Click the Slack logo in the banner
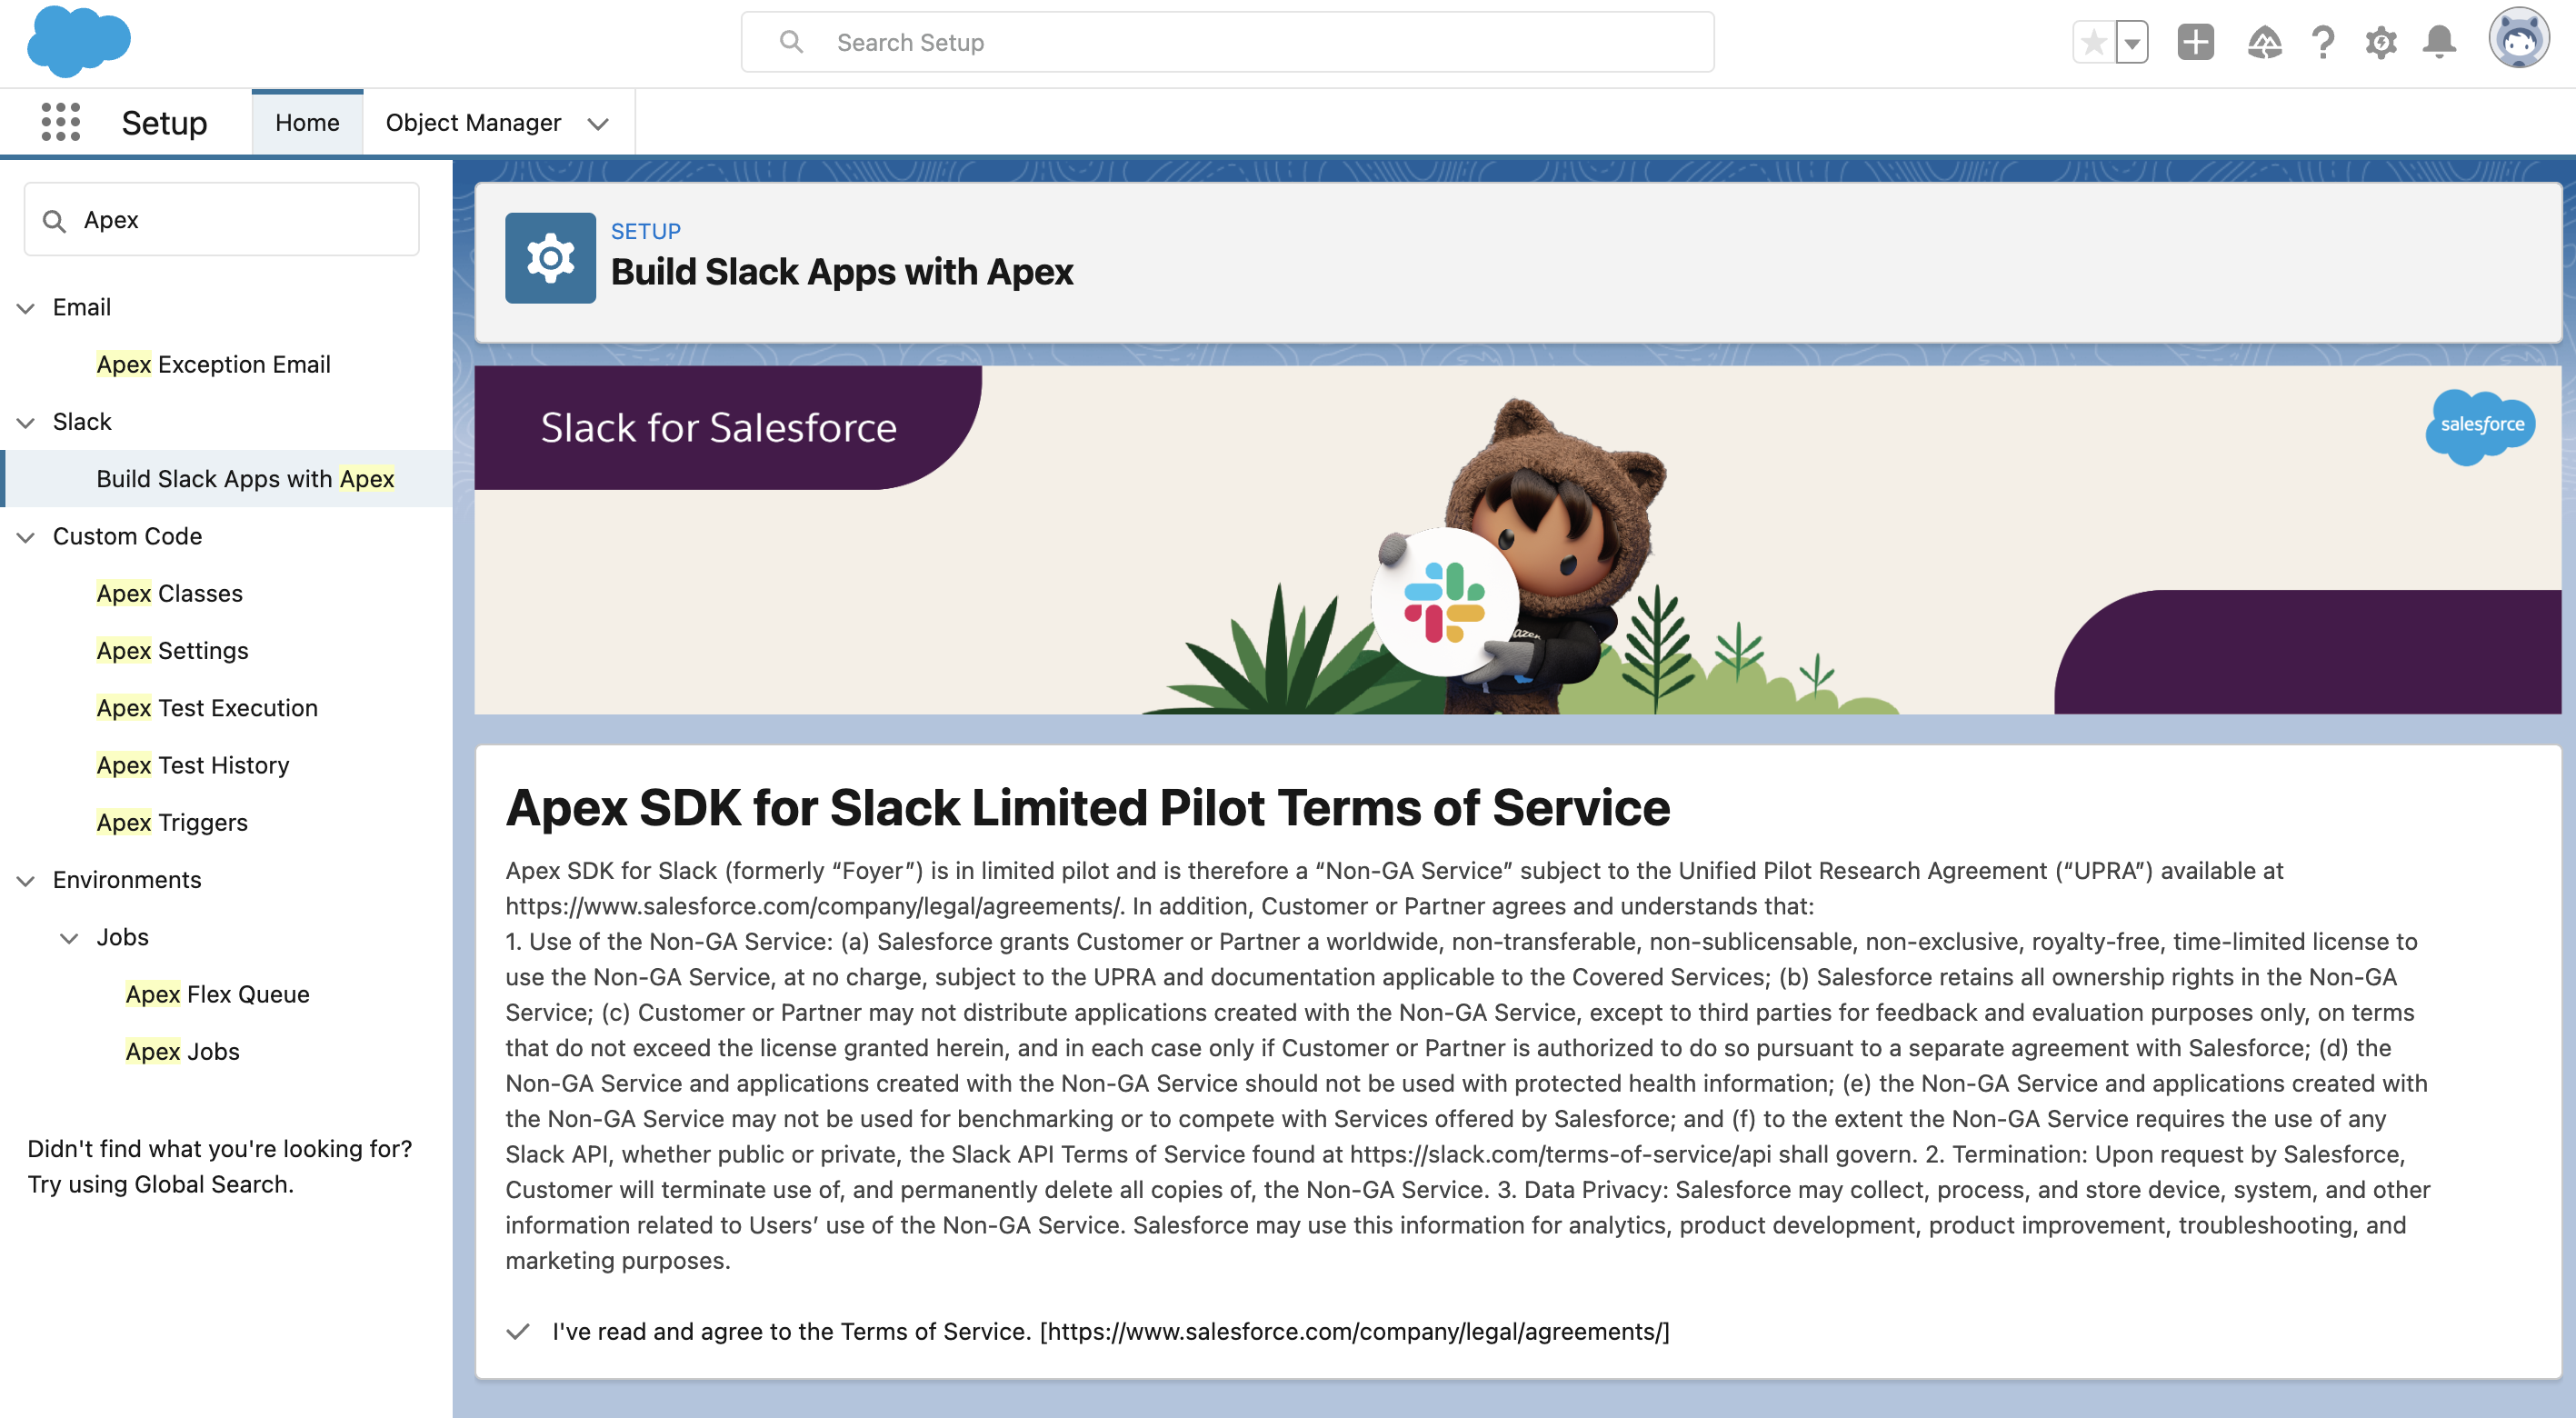 click(x=1444, y=602)
